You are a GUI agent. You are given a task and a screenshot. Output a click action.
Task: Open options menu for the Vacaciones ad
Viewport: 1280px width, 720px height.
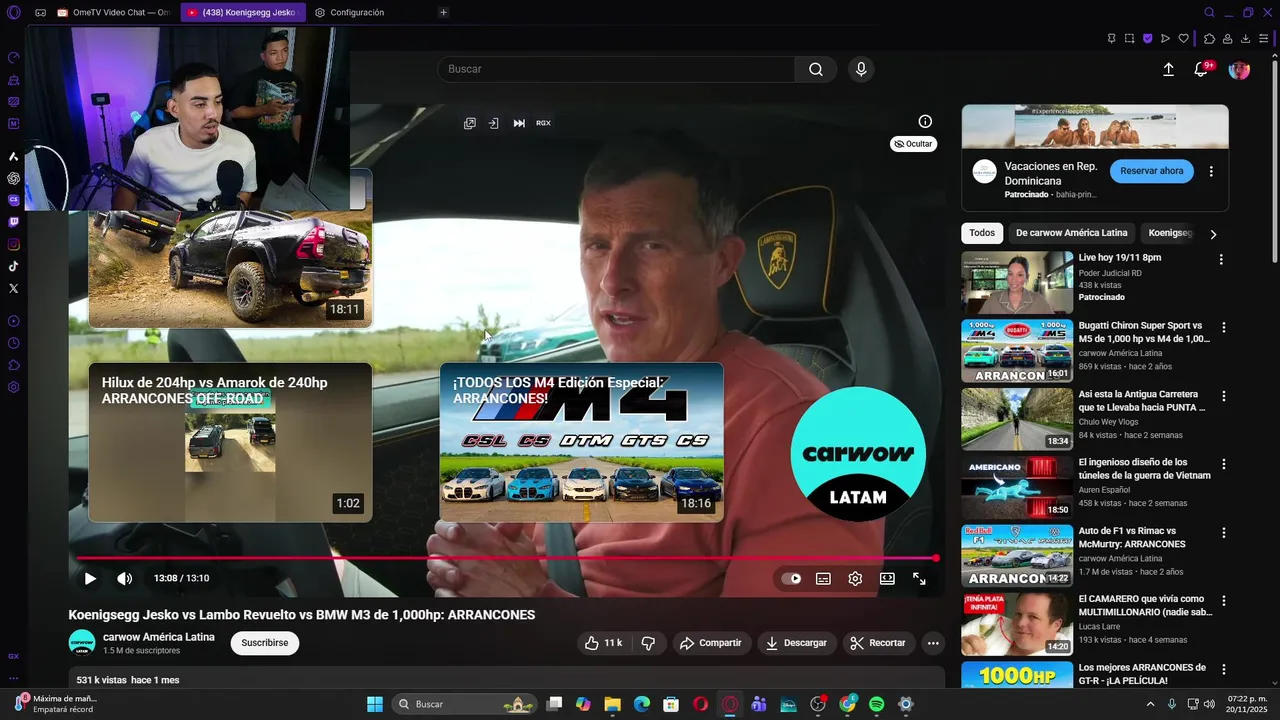click(1211, 171)
